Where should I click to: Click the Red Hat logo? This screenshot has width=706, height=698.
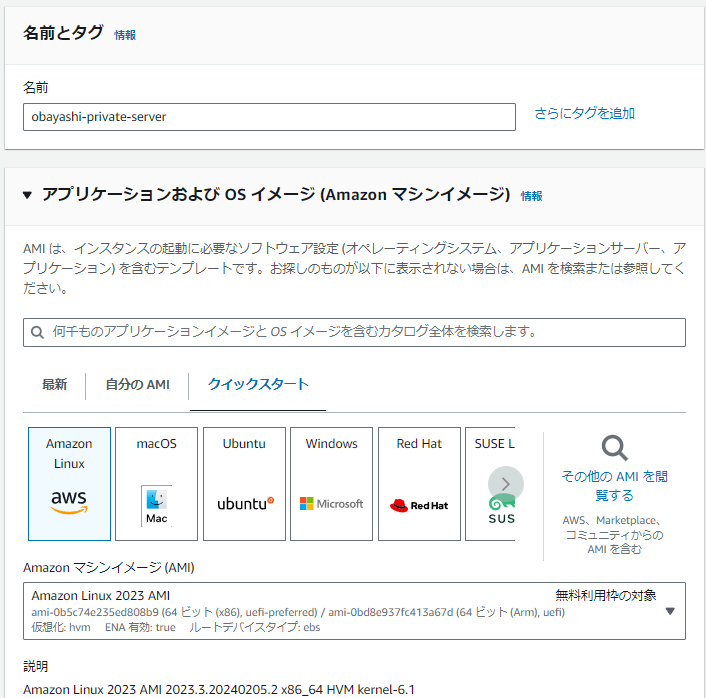419,506
